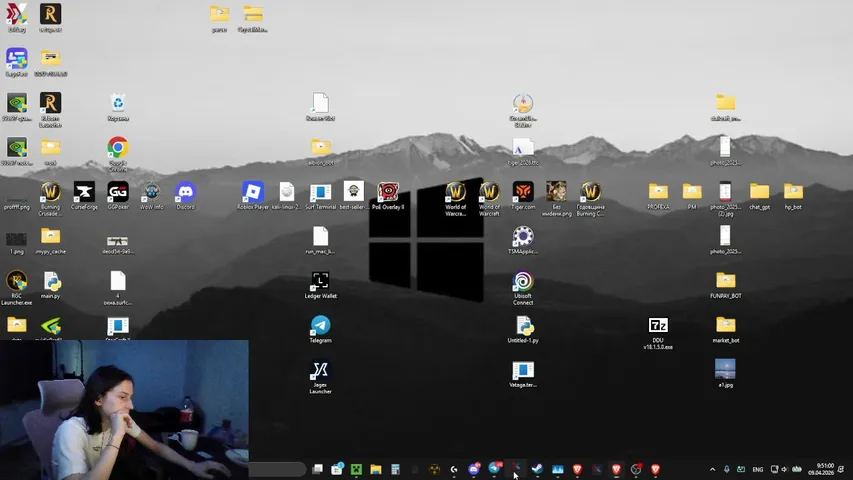Switch to Discord in the taskbar
The image size is (853, 480).
point(474,469)
